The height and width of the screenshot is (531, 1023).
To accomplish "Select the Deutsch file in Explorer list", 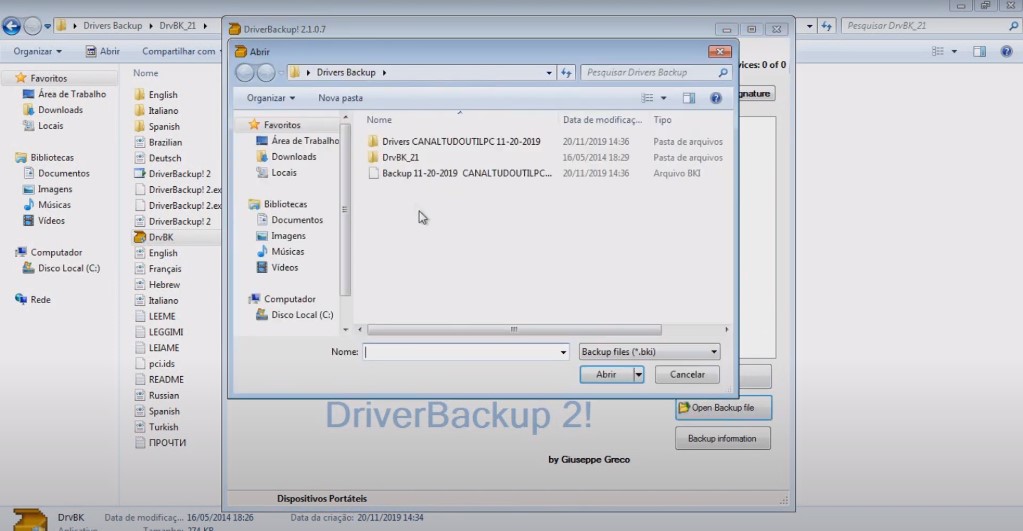I will click(x=164, y=159).
